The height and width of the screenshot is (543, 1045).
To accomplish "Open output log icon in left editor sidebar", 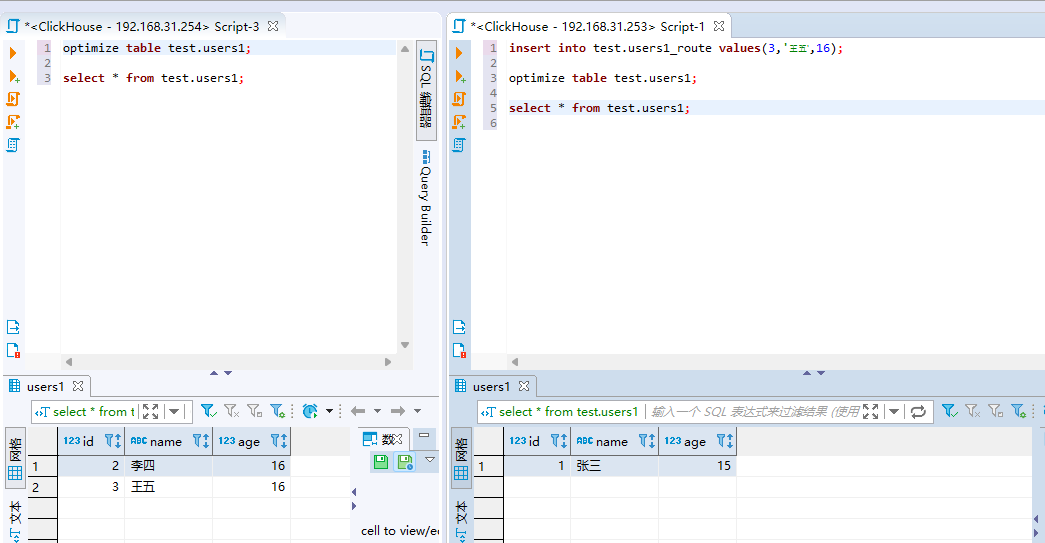I will pyautogui.click(x=13, y=327).
